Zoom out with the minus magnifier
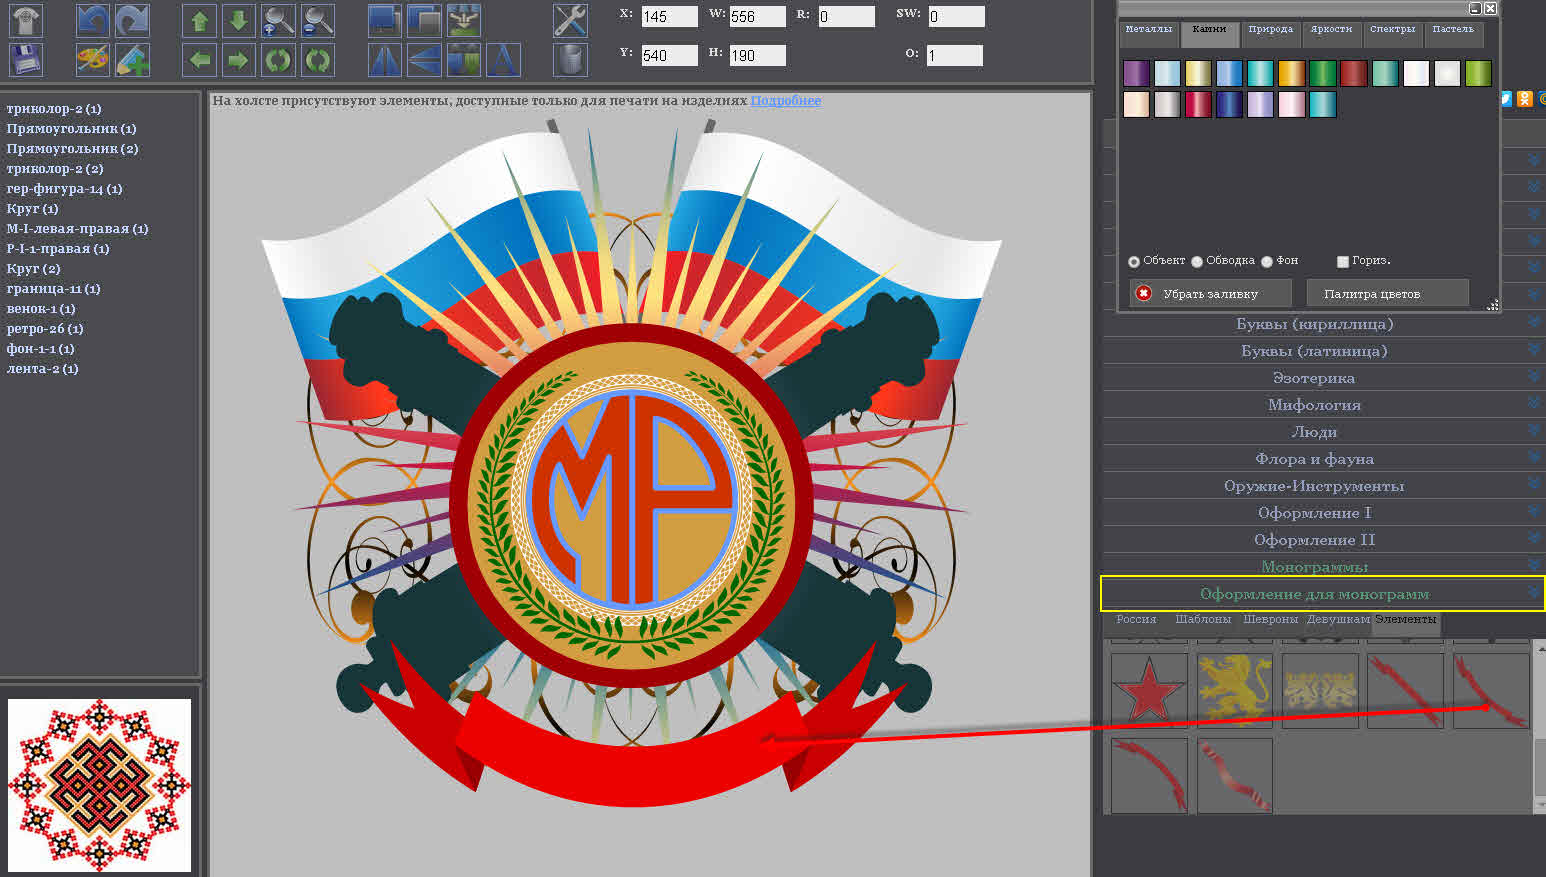This screenshot has height=877, width=1546. (318, 21)
